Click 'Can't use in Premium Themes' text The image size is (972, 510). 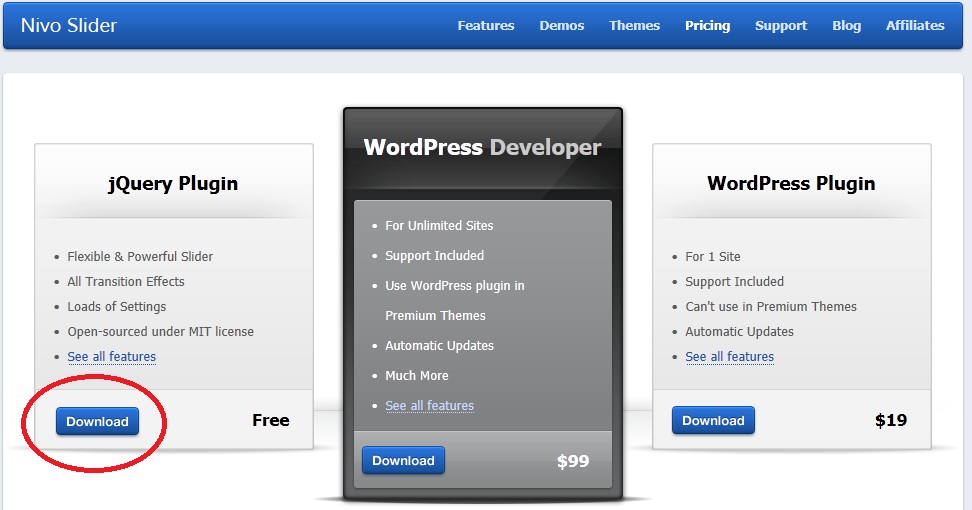[771, 307]
